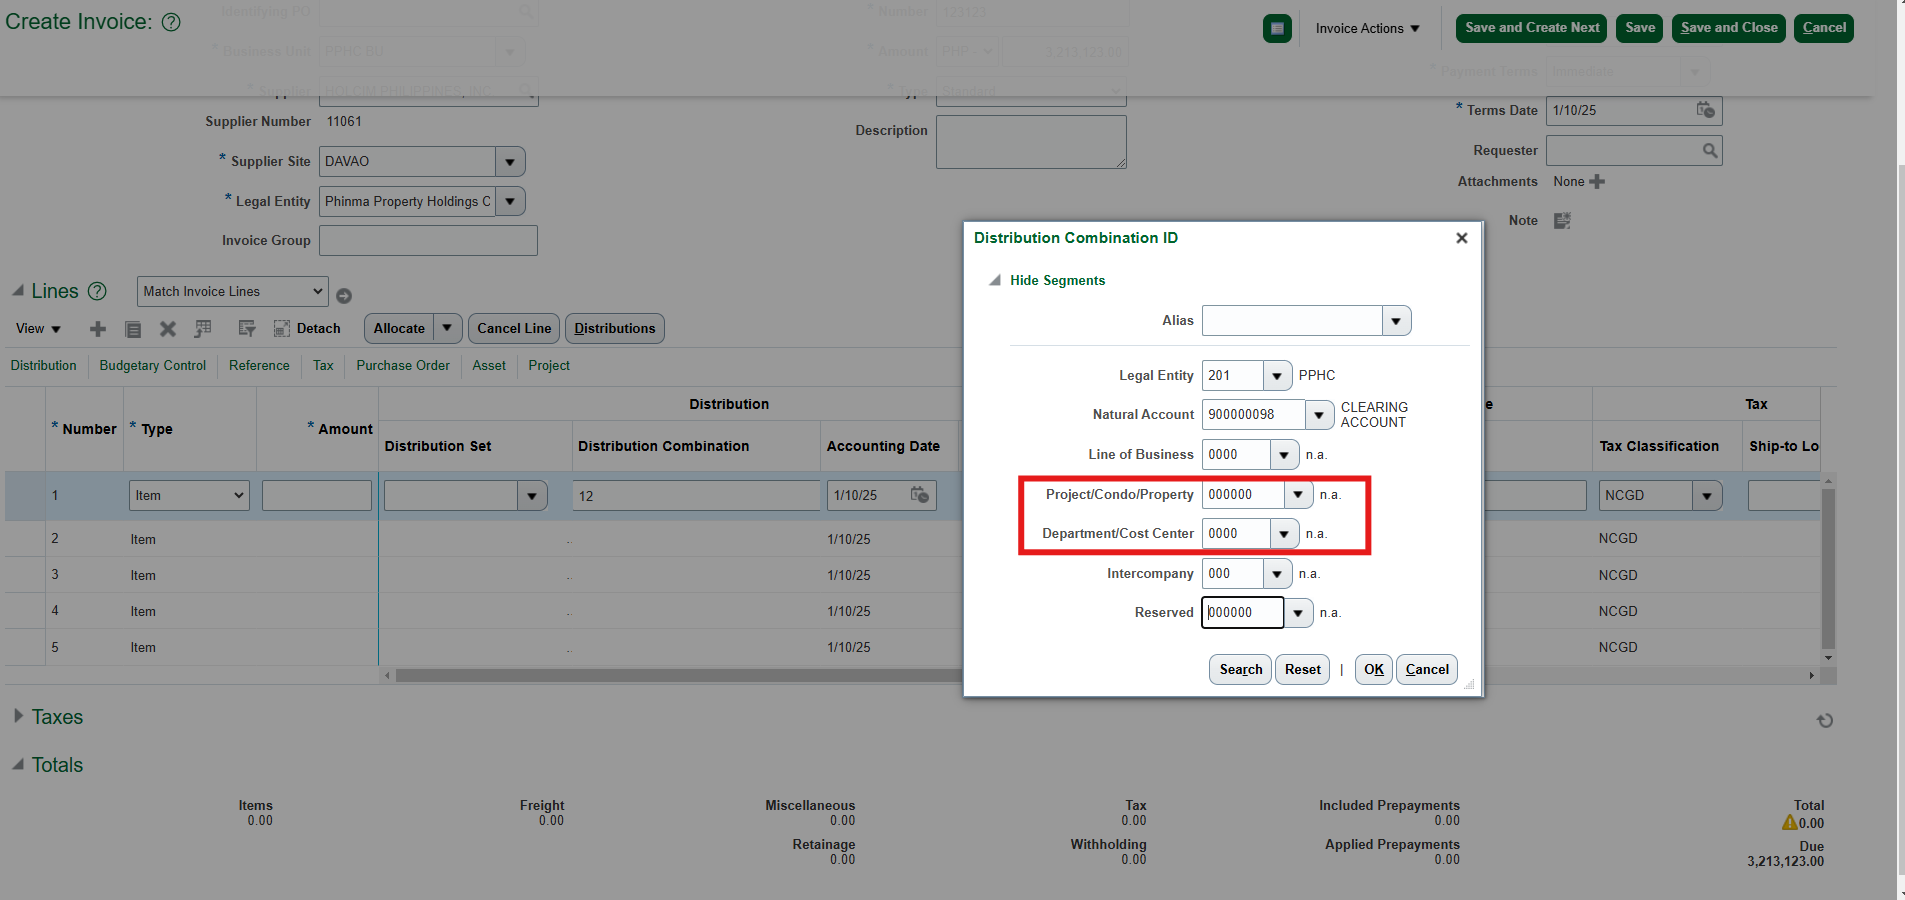The height and width of the screenshot is (900, 1905).
Task: Collapse the Lines section
Action: [x=18, y=291]
